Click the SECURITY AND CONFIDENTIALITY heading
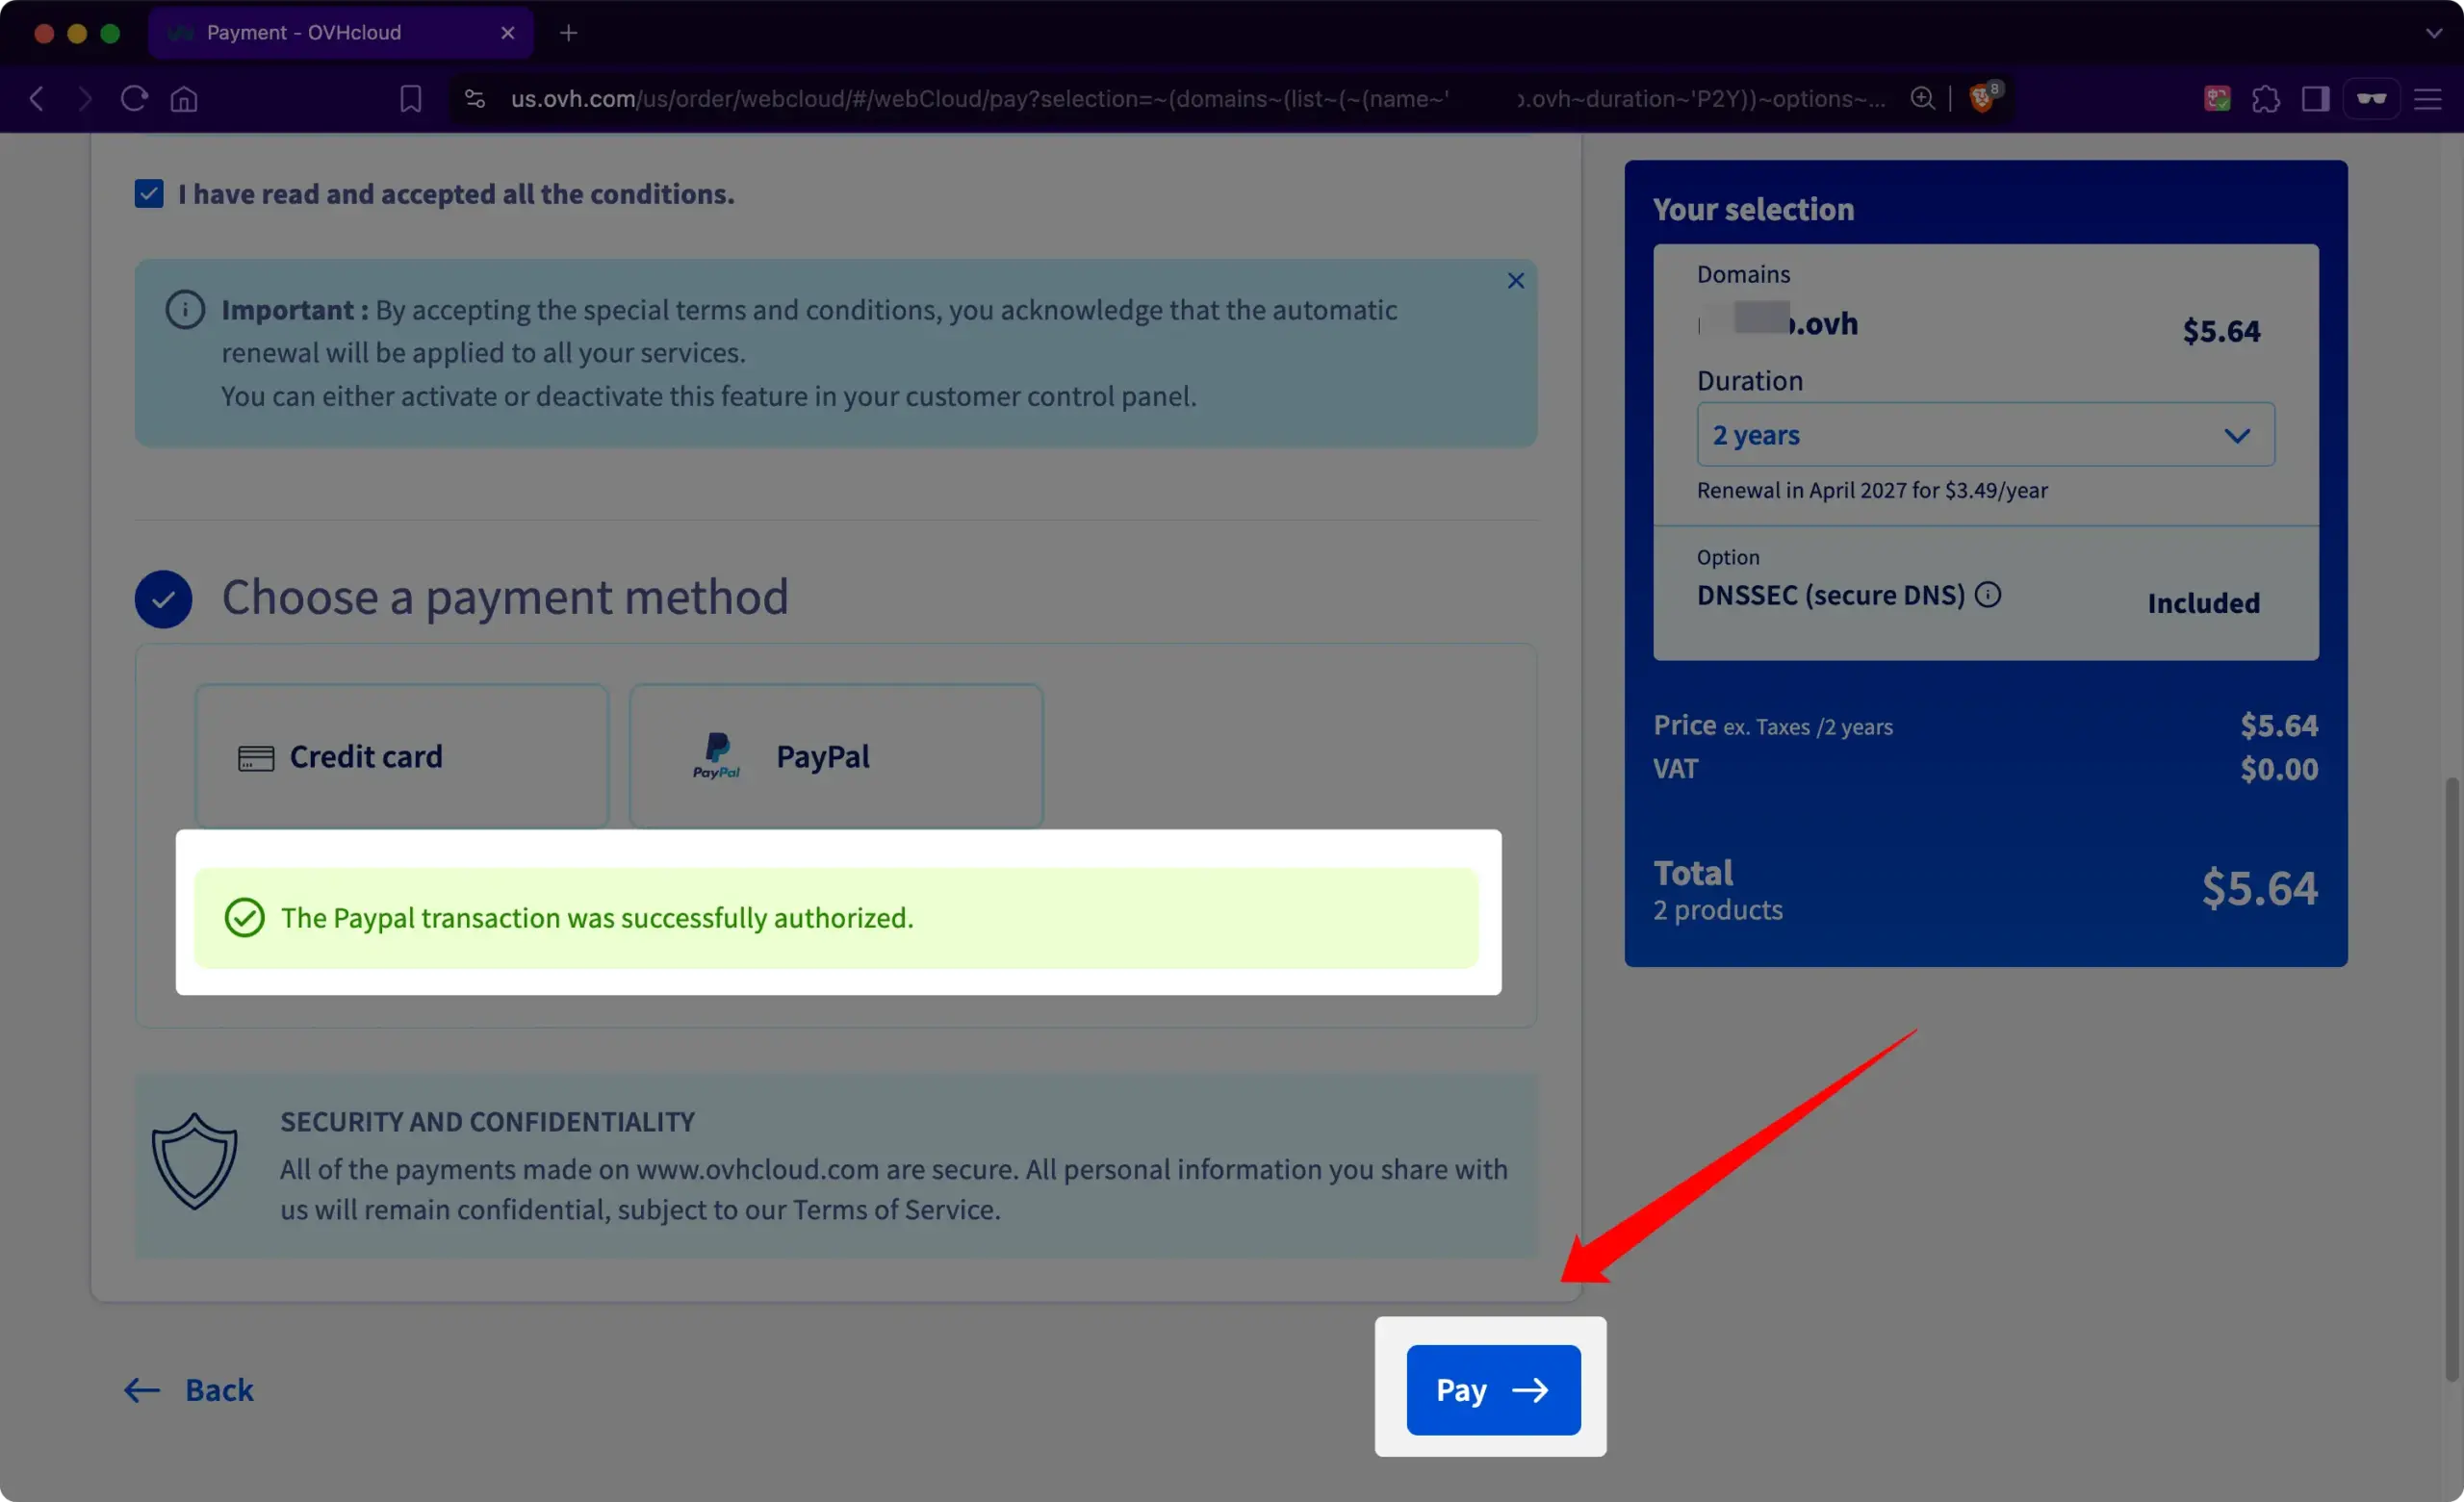 click(487, 1121)
